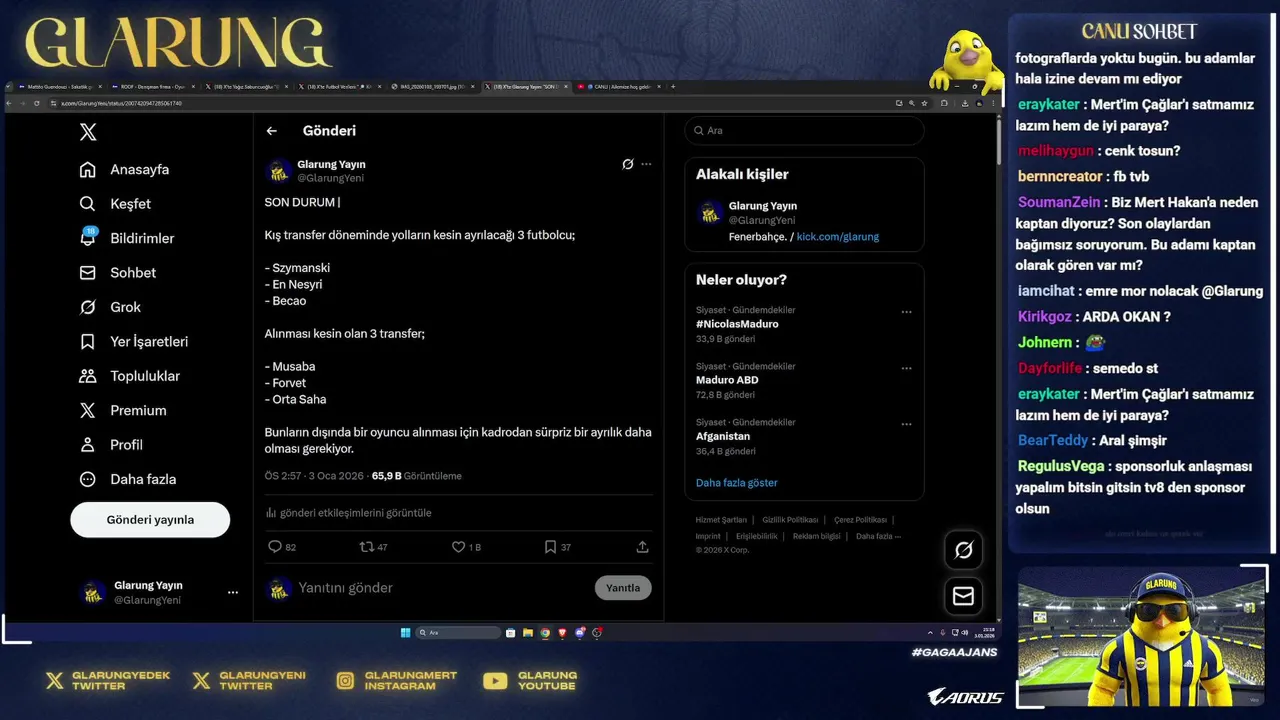The width and height of the screenshot is (1280, 720).
Task: Open Gizlilik Politikası footer link
Action: [x=790, y=520]
